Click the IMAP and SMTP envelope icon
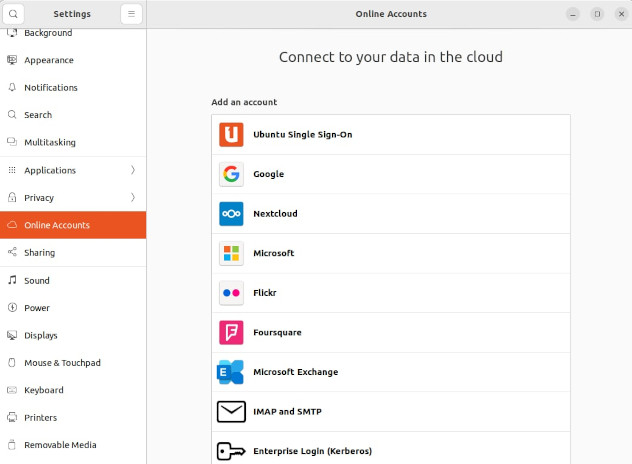This screenshot has width=632, height=464. click(231, 411)
